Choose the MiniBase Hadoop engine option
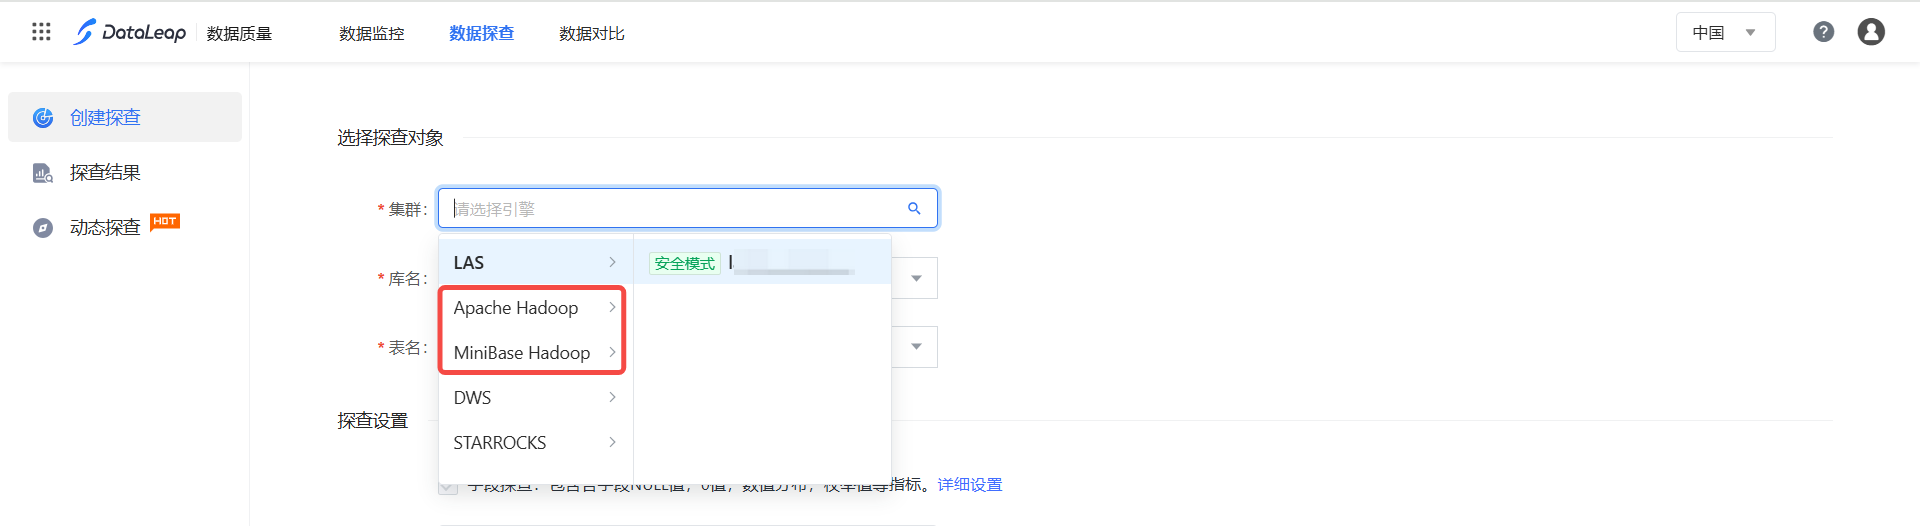1920x526 pixels. [x=536, y=352]
